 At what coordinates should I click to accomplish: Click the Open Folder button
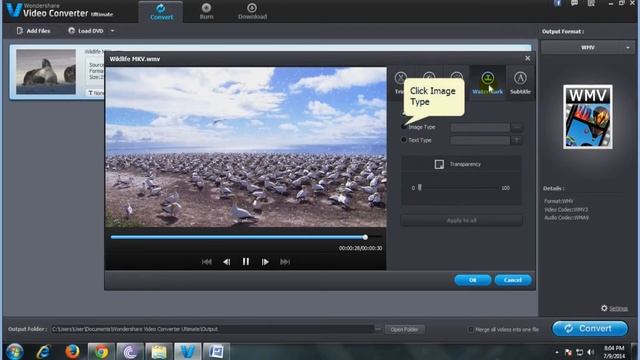click(404, 329)
